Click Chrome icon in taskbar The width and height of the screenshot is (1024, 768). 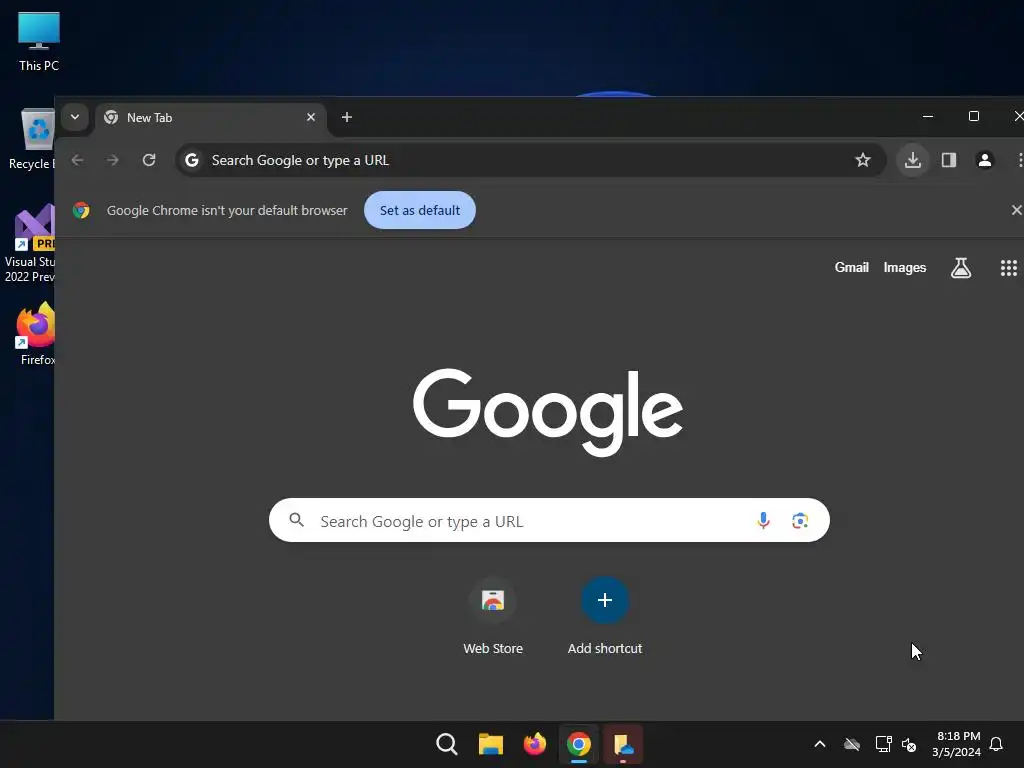[x=579, y=744]
